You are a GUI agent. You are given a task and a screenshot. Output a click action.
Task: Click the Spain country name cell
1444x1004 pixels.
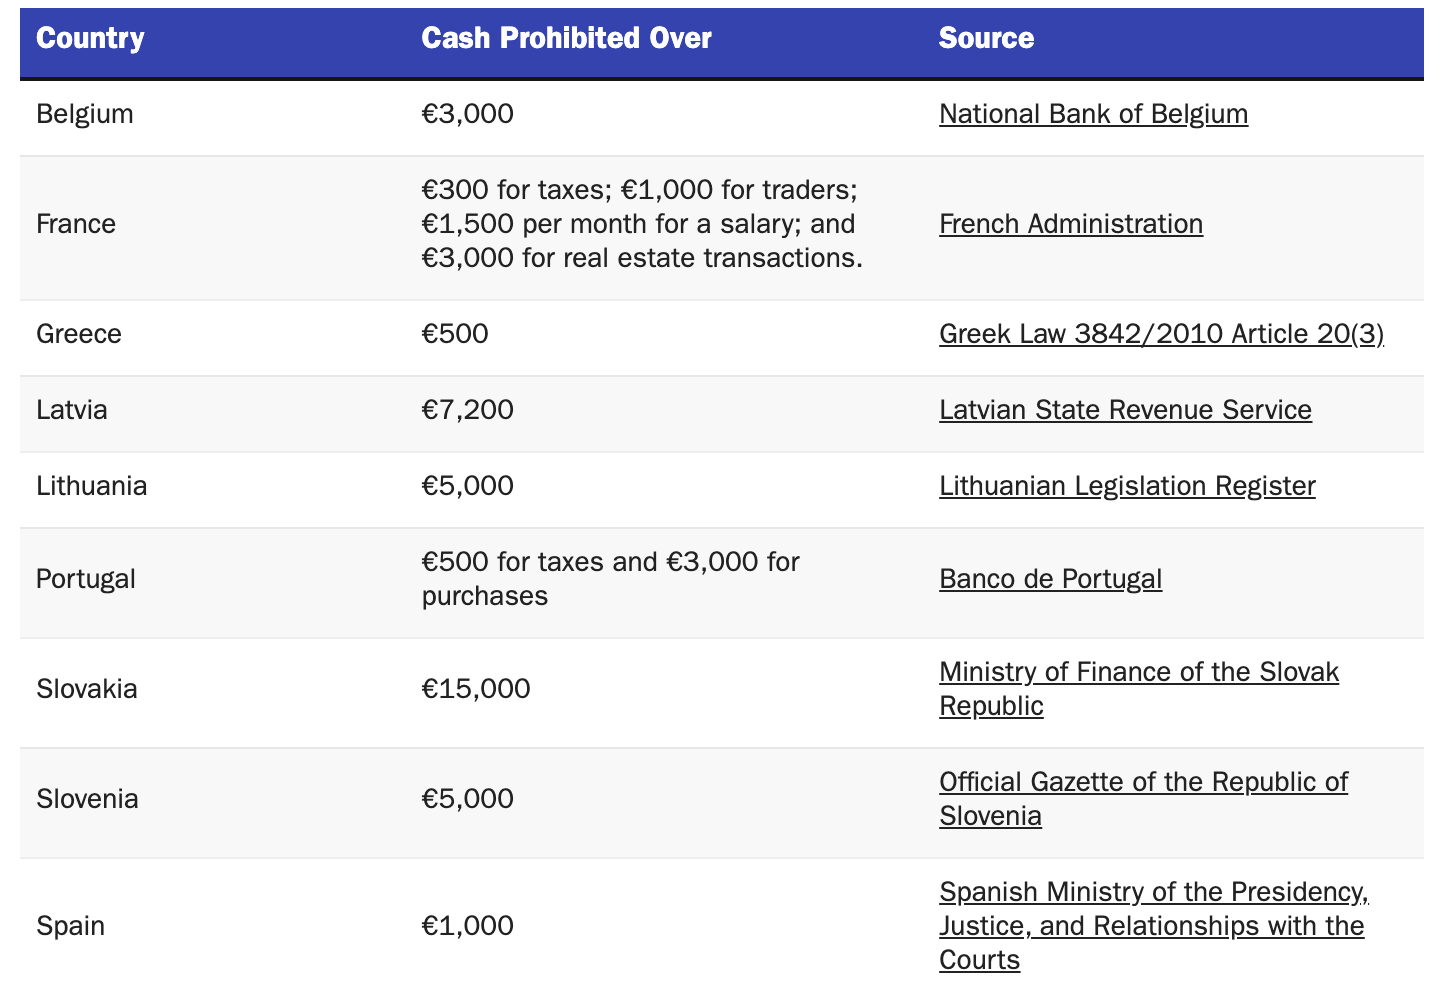coord(71,926)
